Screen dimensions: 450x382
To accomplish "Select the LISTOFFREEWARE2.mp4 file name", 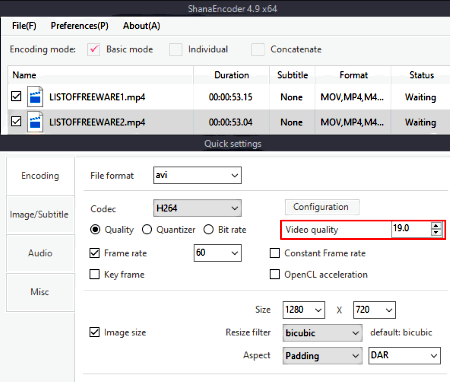I will coord(97,122).
